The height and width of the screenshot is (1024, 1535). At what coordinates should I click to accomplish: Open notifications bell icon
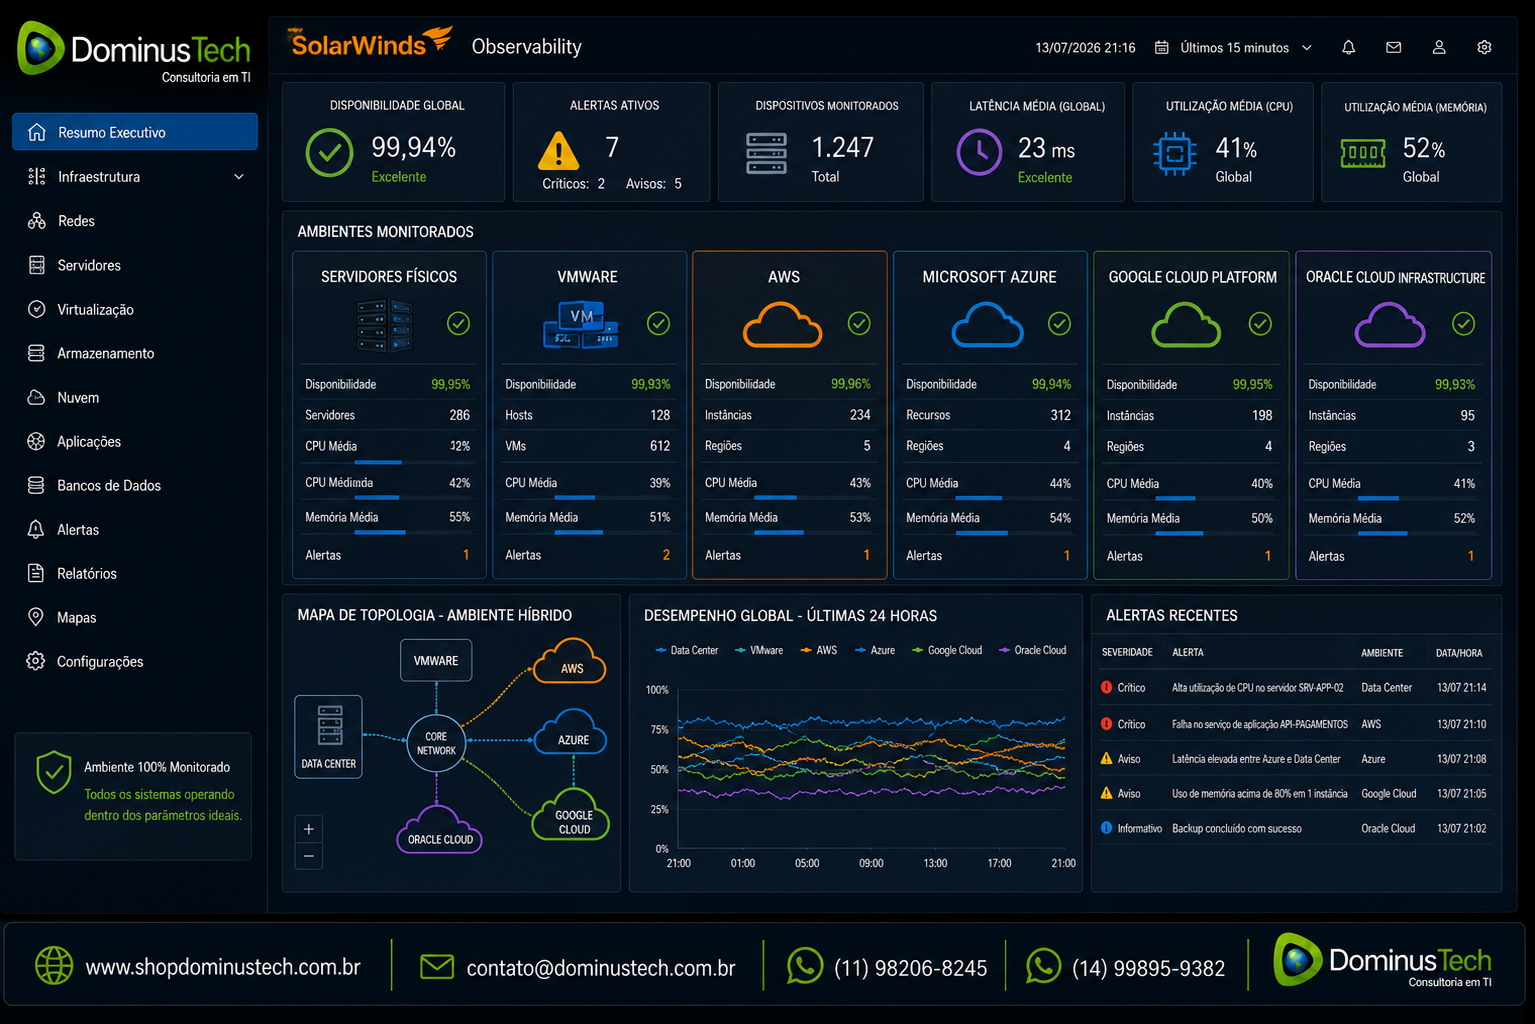(x=1348, y=47)
